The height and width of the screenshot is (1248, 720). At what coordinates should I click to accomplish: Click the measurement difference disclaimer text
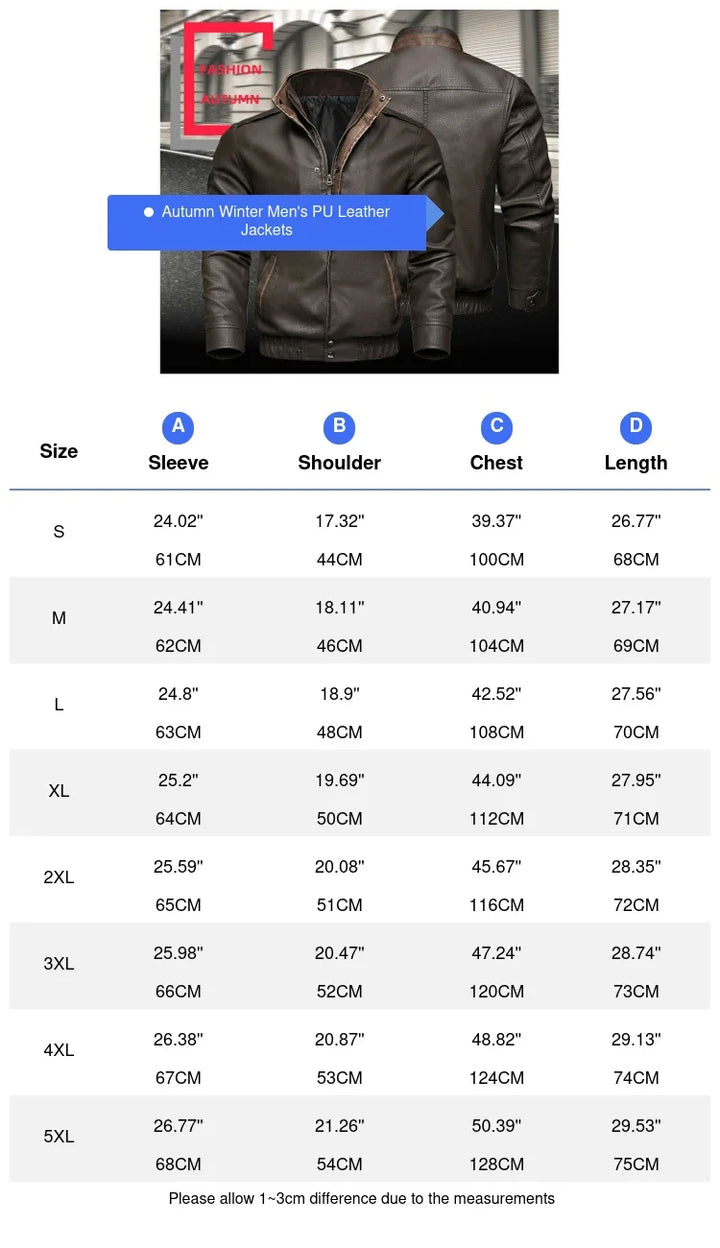tap(361, 1198)
